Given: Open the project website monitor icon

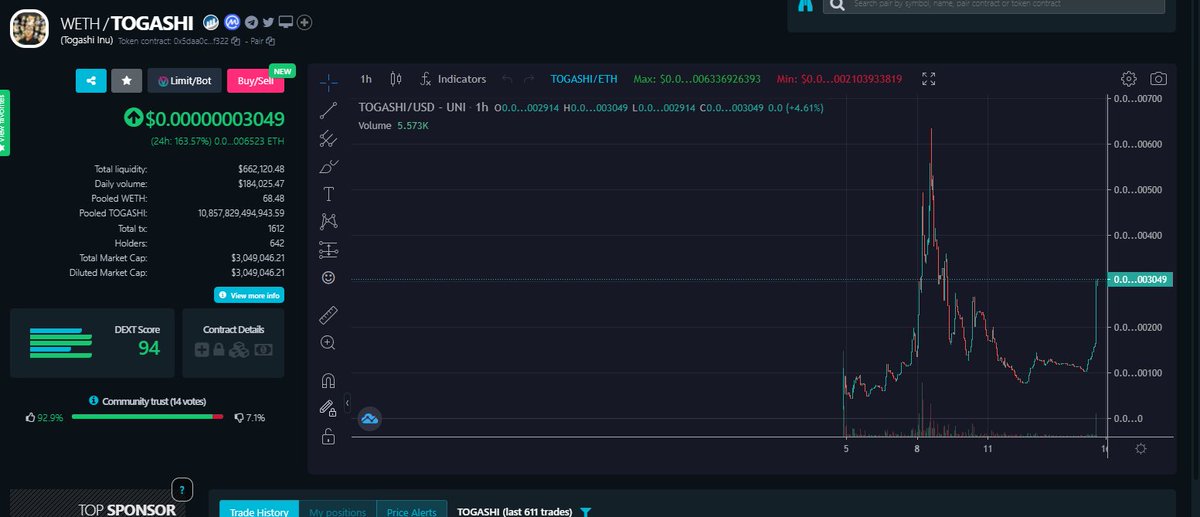Looking at the screenshot, I should coord(286,22).
